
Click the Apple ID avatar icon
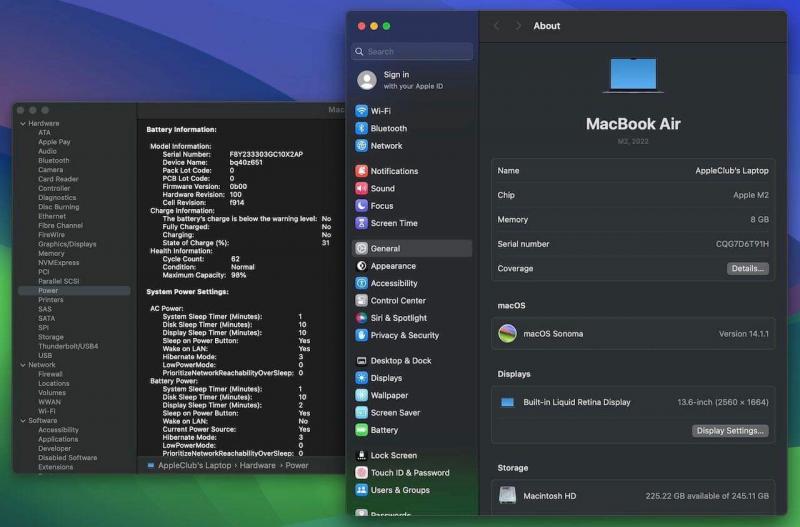click(367, 80)
